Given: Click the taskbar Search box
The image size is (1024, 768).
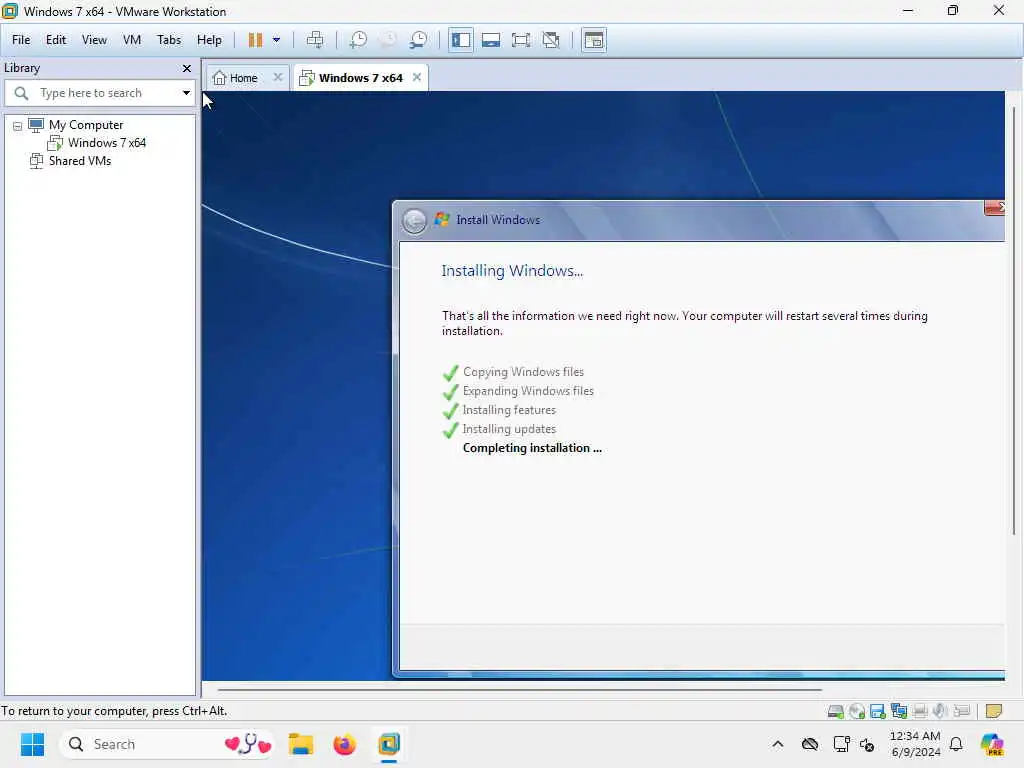Looking at the screenshot, I should (167, 744).
